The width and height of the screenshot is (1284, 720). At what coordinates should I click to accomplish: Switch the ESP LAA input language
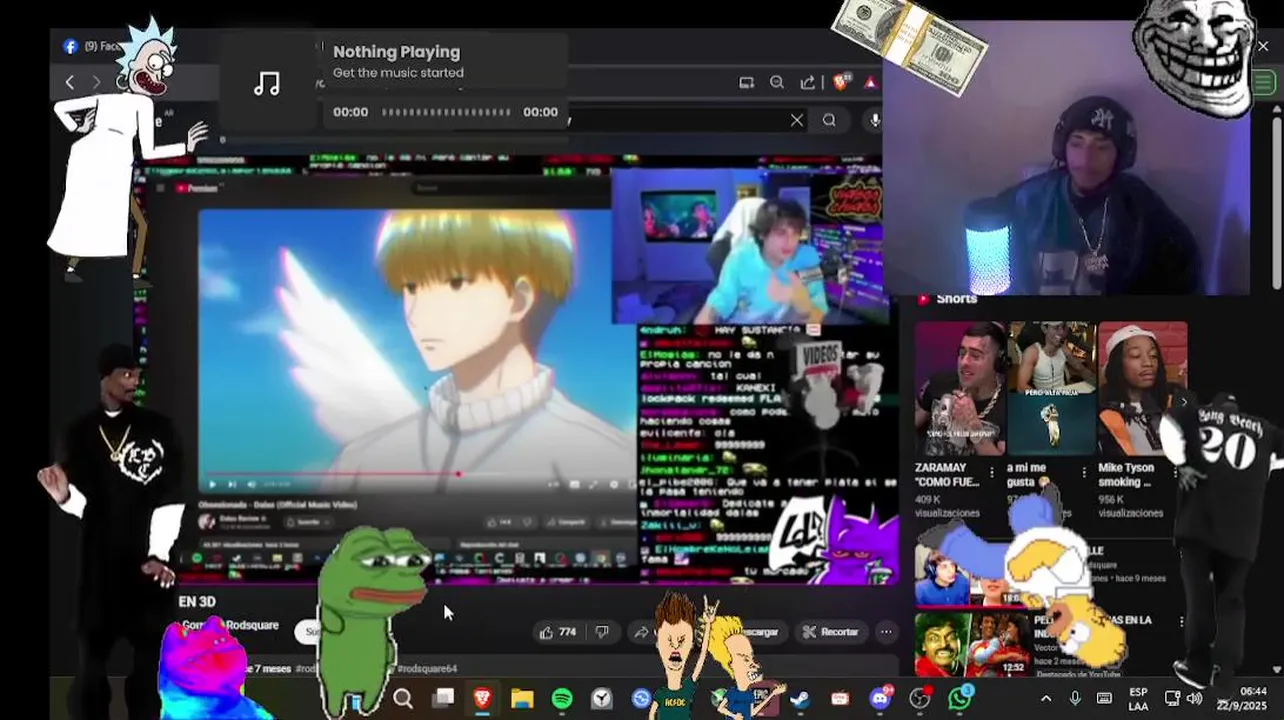tap(1138, 699)
